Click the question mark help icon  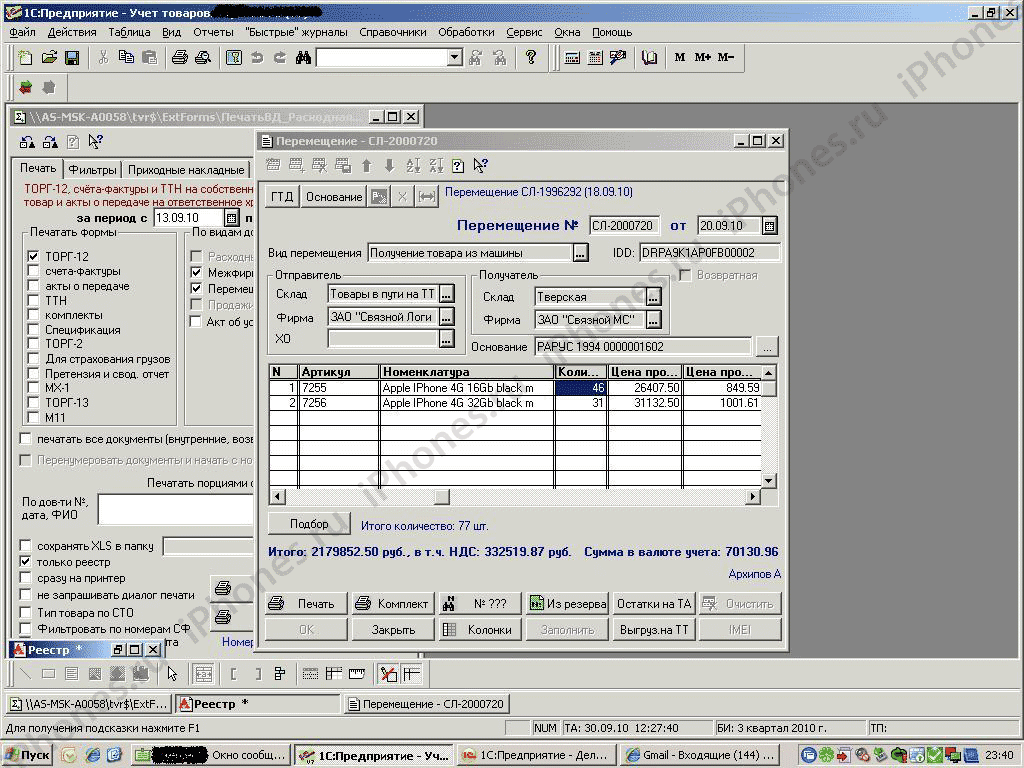click(531, 58)
